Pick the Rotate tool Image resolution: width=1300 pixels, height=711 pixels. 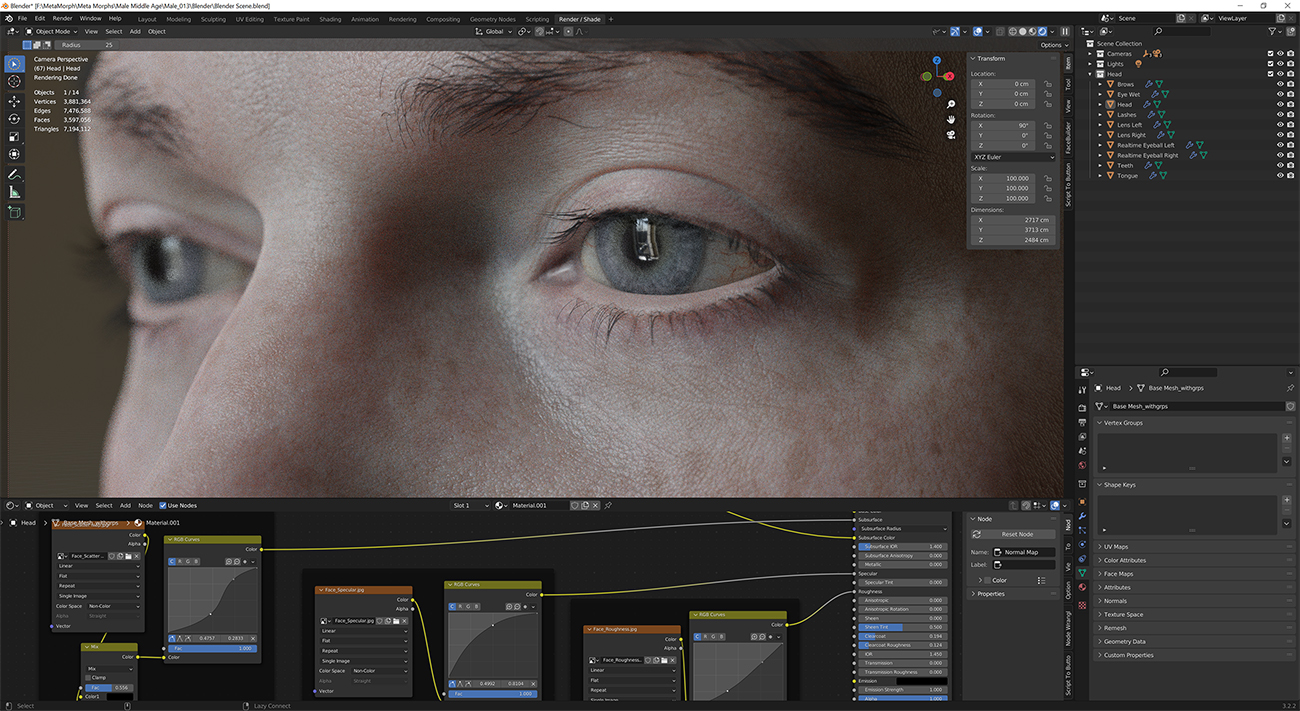(x=14, y=119)
